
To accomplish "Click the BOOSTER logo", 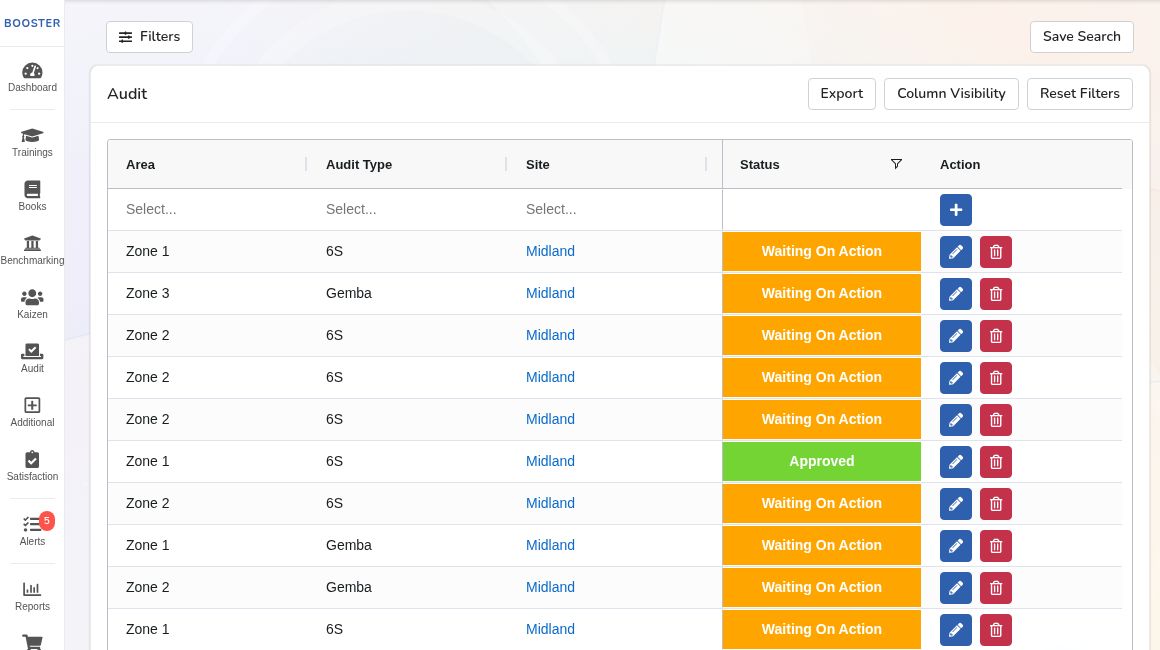I will [32, 23].
